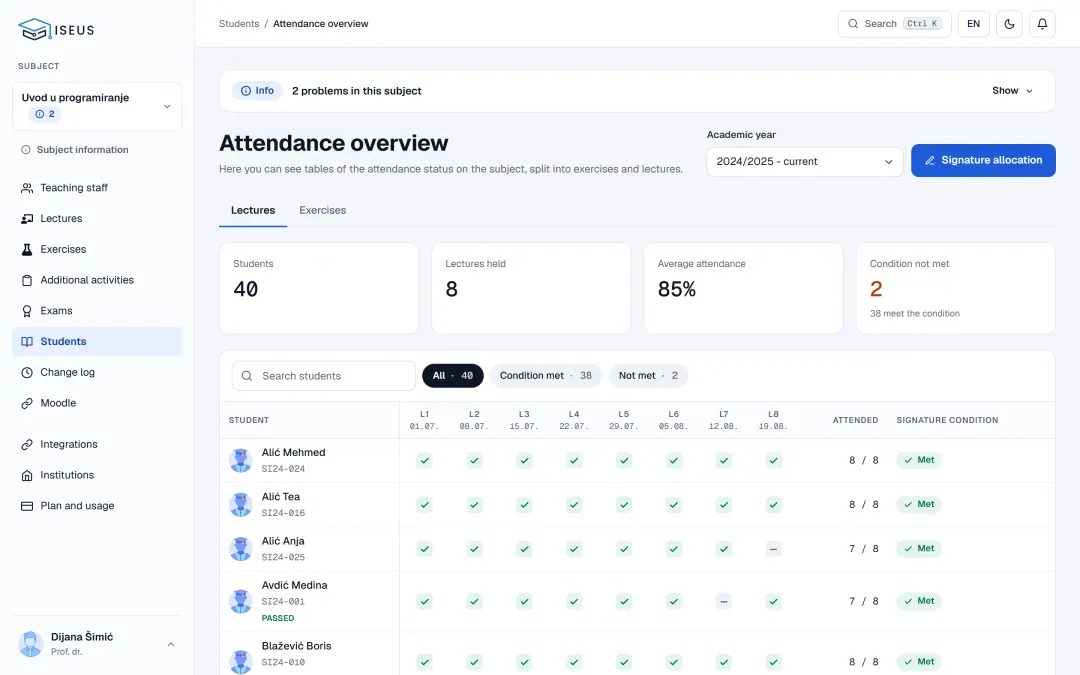Go to Institutions sidebar item
1080x675 pixels.
click(97, 475)
